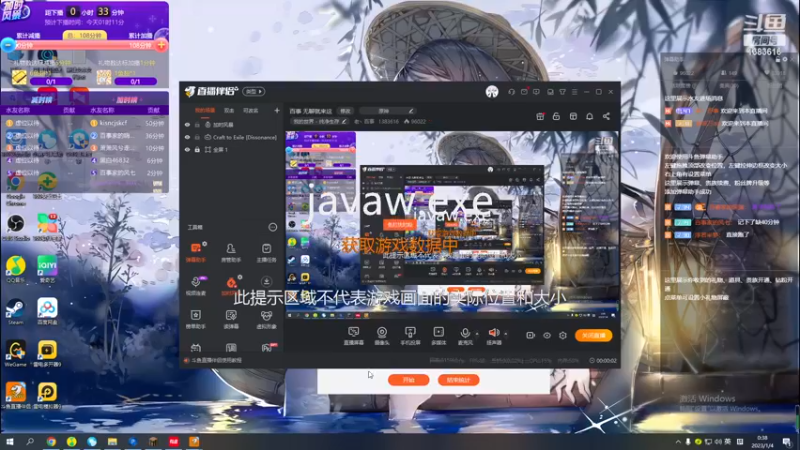Expand microphone options arrow

point(477,334)
